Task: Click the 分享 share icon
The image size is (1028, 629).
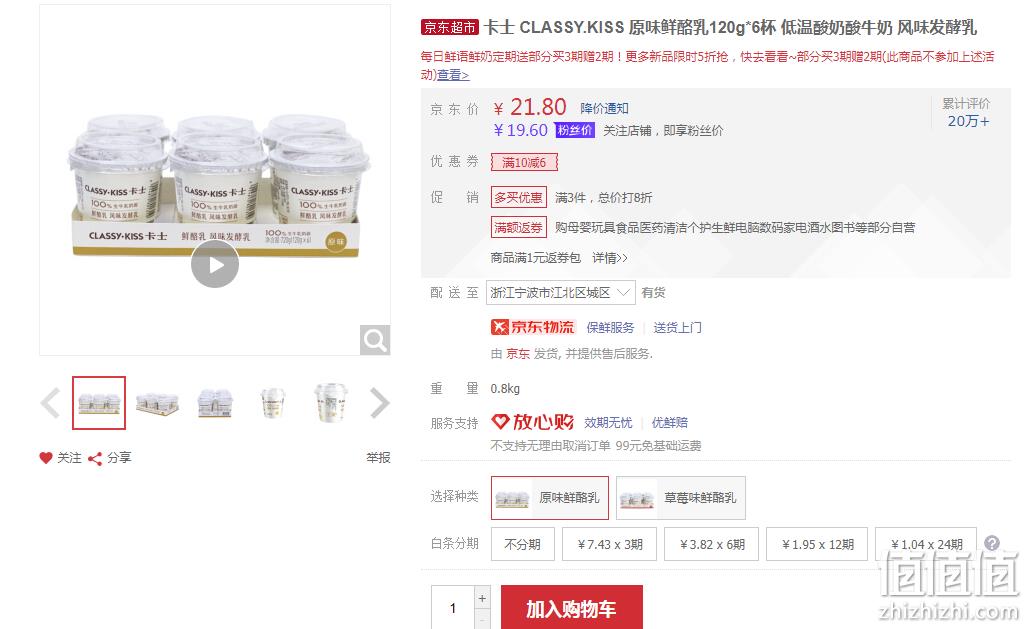Action: [95, 458]
